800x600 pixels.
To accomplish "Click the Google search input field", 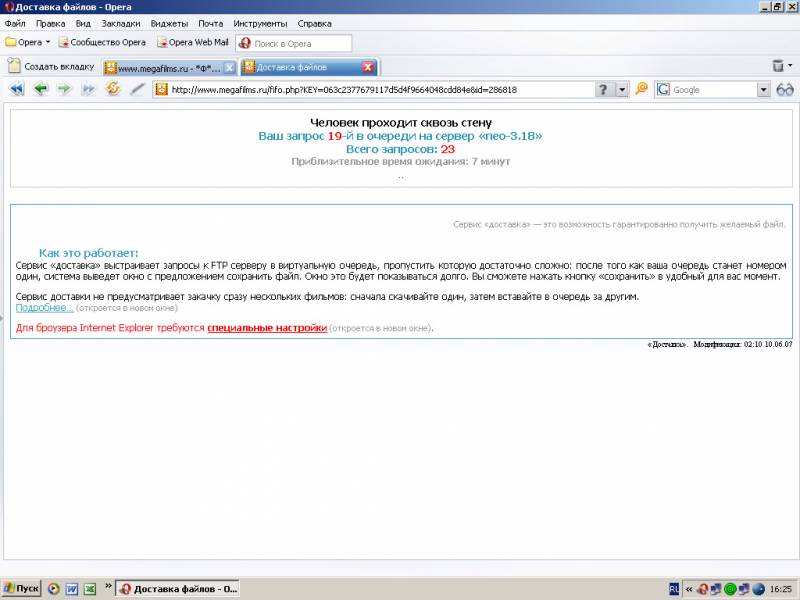I will 713,90.
